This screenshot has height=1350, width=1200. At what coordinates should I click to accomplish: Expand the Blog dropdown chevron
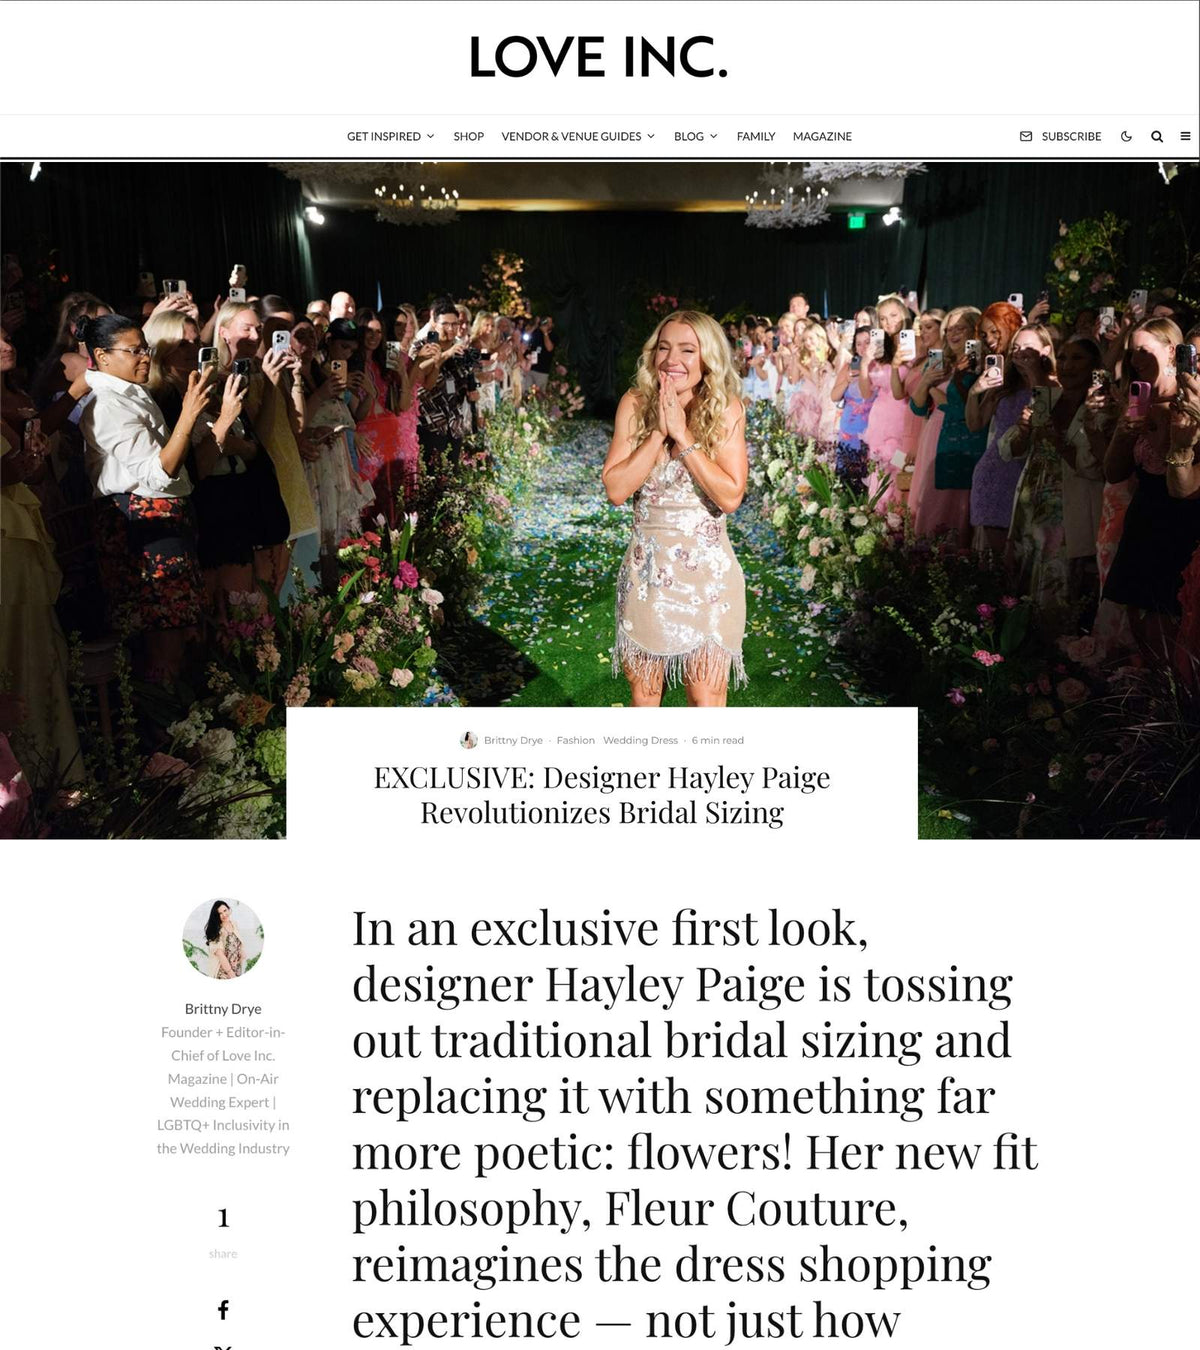[x=714, y=136]
